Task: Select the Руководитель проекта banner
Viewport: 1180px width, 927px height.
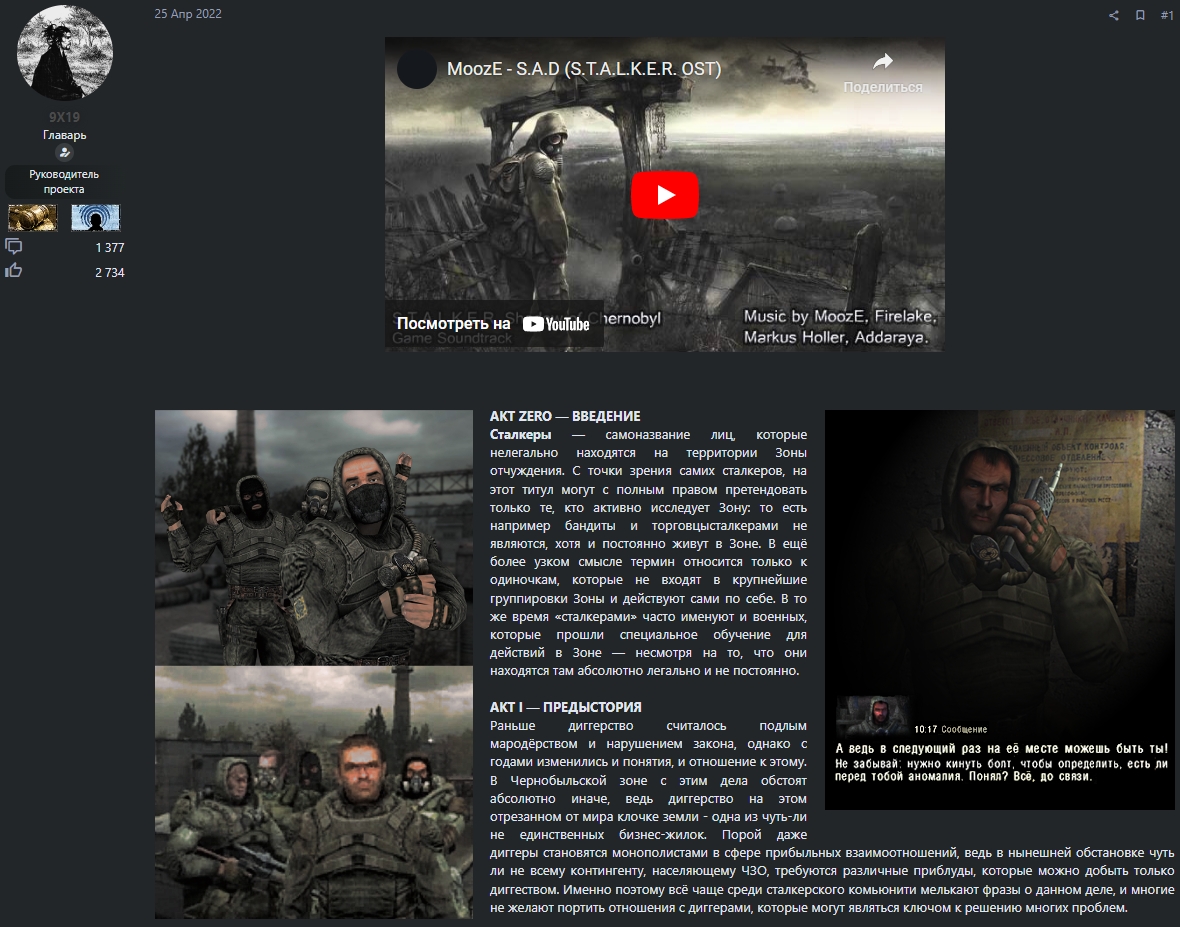Action: coord(64,181)
